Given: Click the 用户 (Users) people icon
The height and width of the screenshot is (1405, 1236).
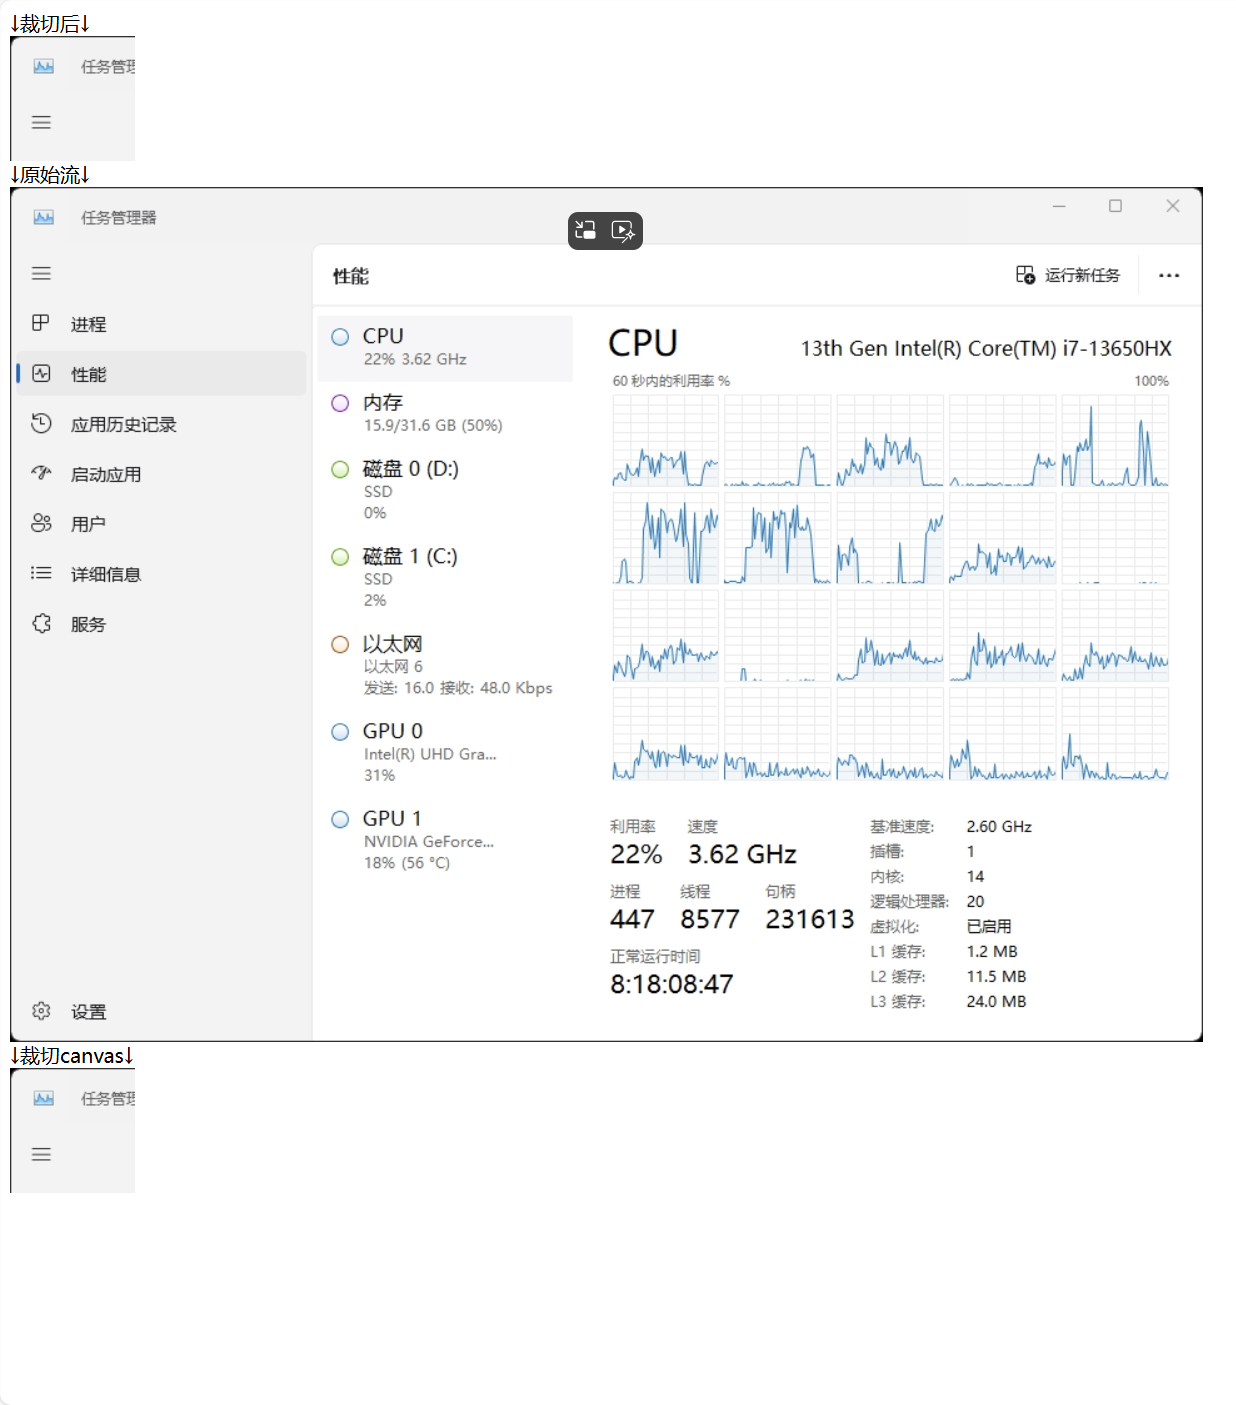Looking at the screenshot, I should [x=41, y=523].
